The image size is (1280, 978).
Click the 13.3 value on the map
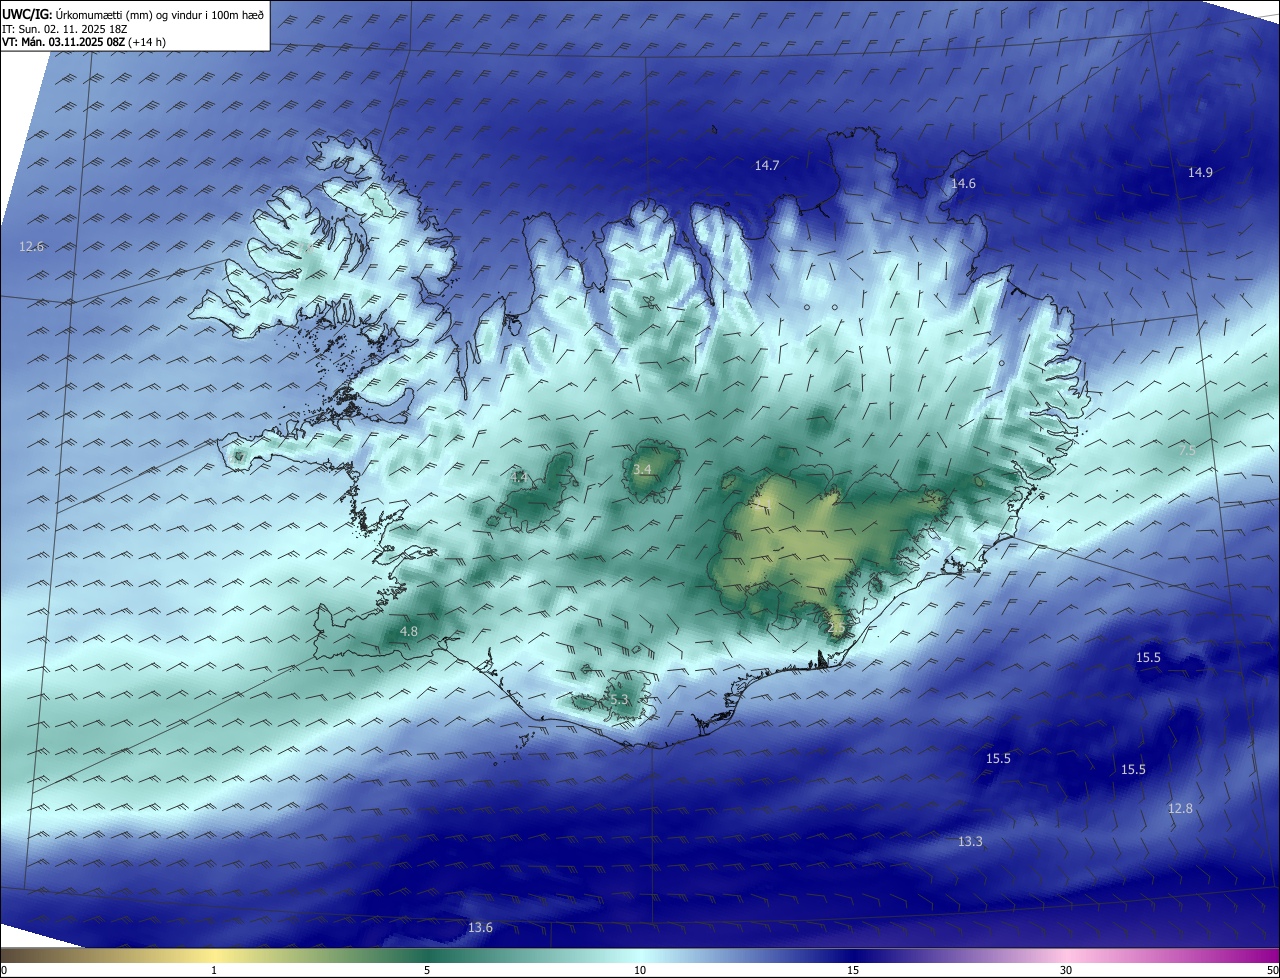tap(970, 841)
